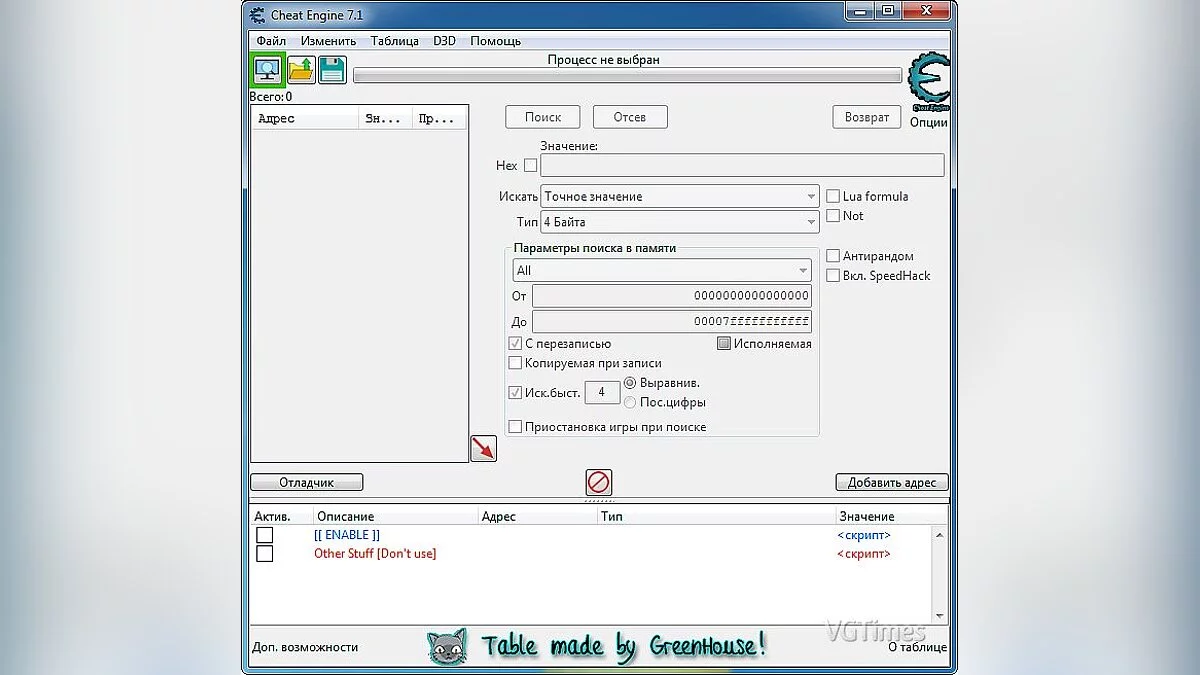1200x675 pixels.
Task: Toggle the Антирандом checkbox
Action: point(832,255)
